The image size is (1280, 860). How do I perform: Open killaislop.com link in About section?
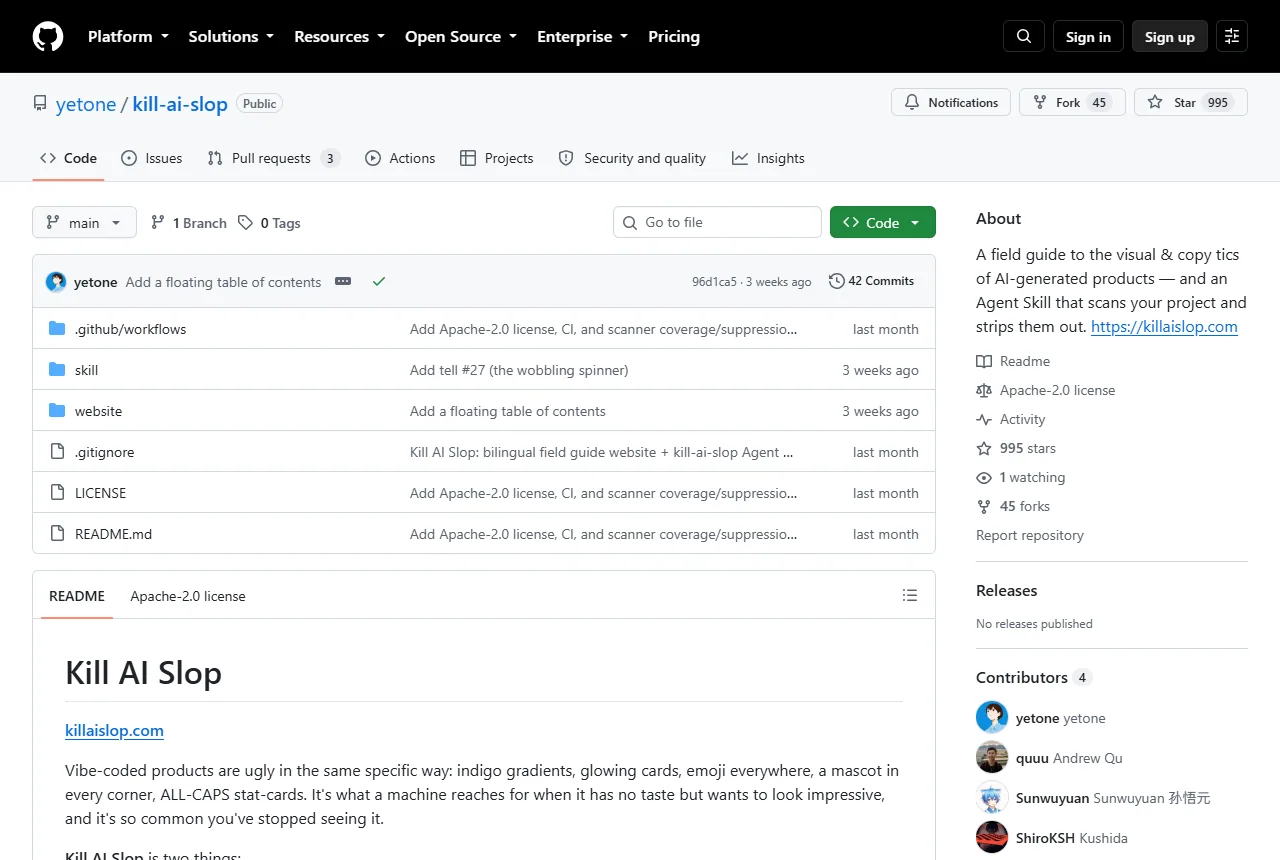[1164, 326]
